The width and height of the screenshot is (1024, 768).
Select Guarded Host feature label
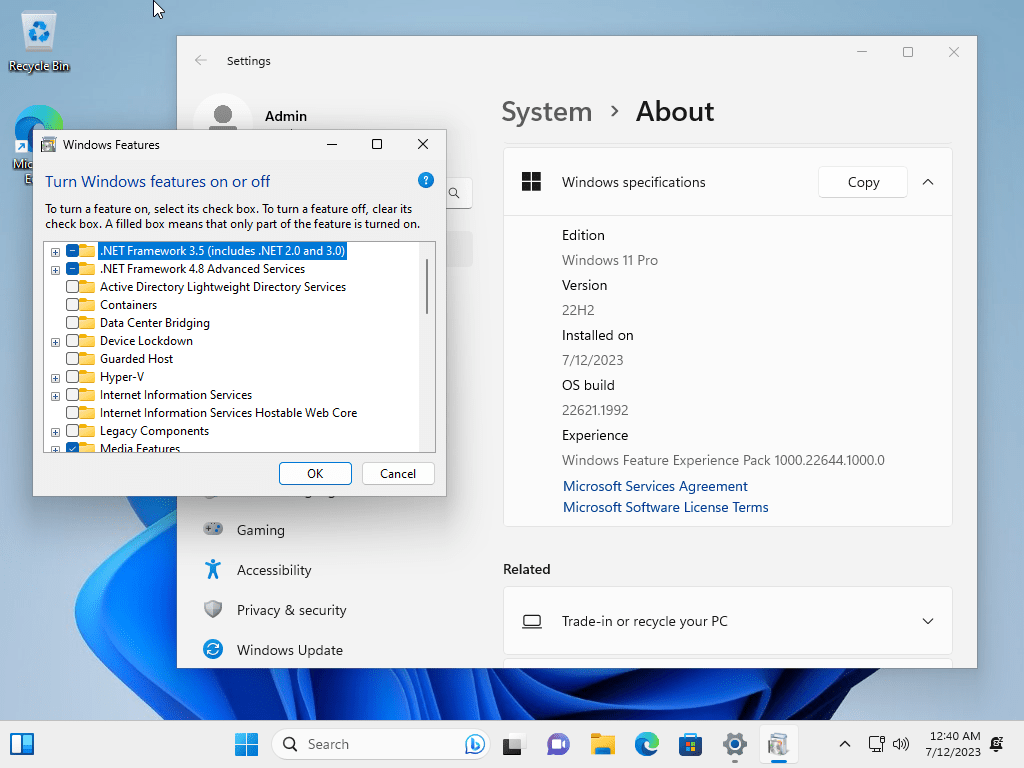click(136, 359)
